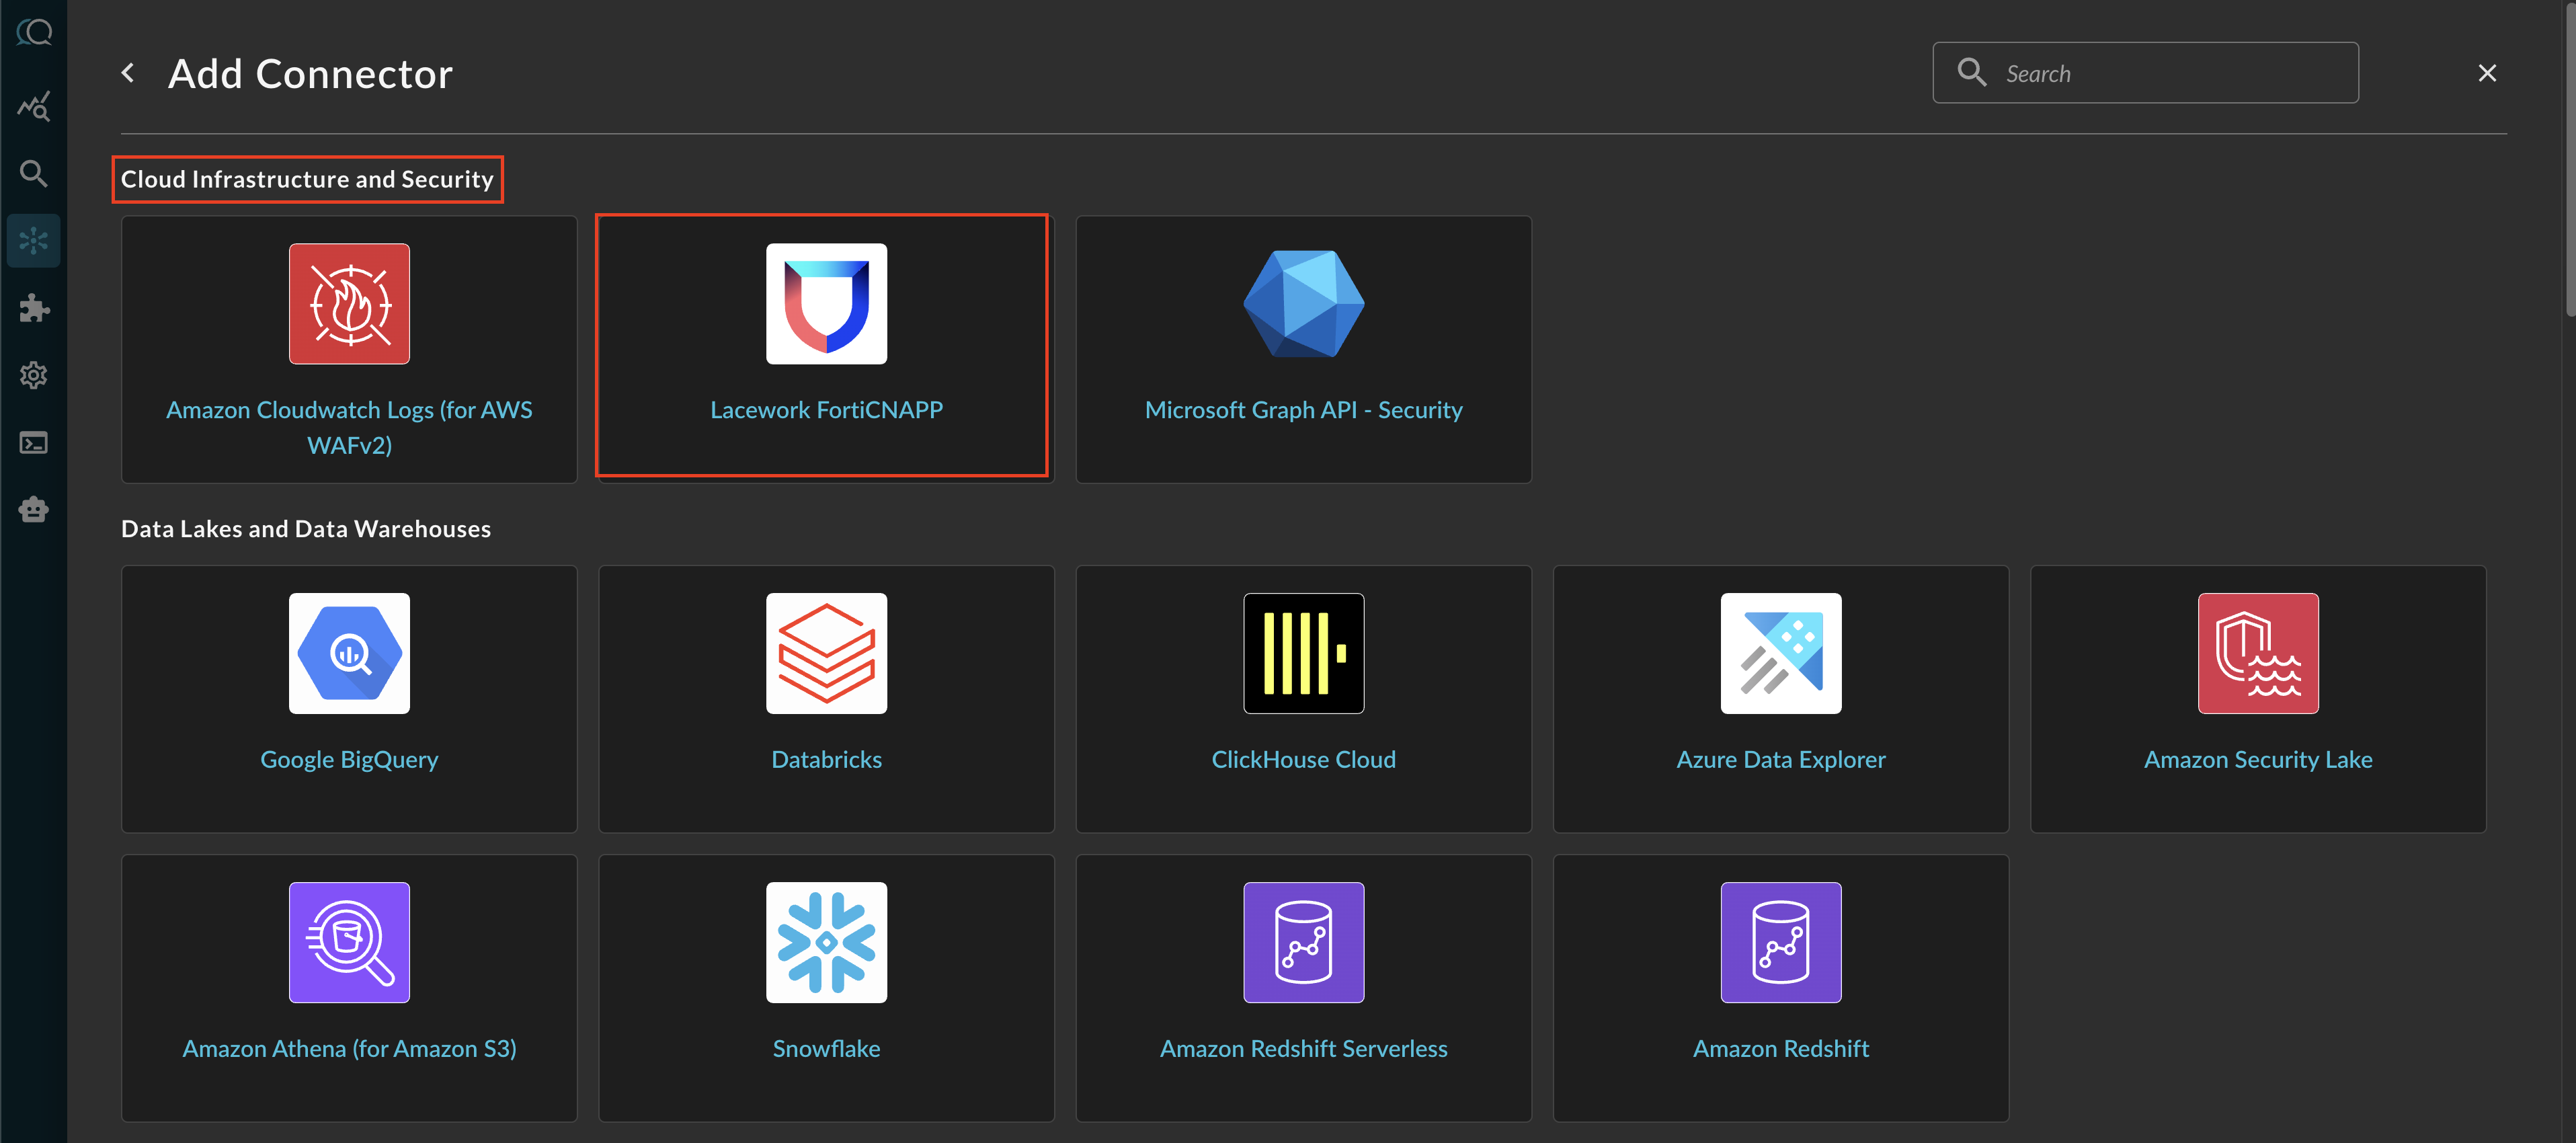The height and width of the screenshot is (1143, 2576).
Task: Click the Snowflake snowflake icon
Action: click(826, 942)
